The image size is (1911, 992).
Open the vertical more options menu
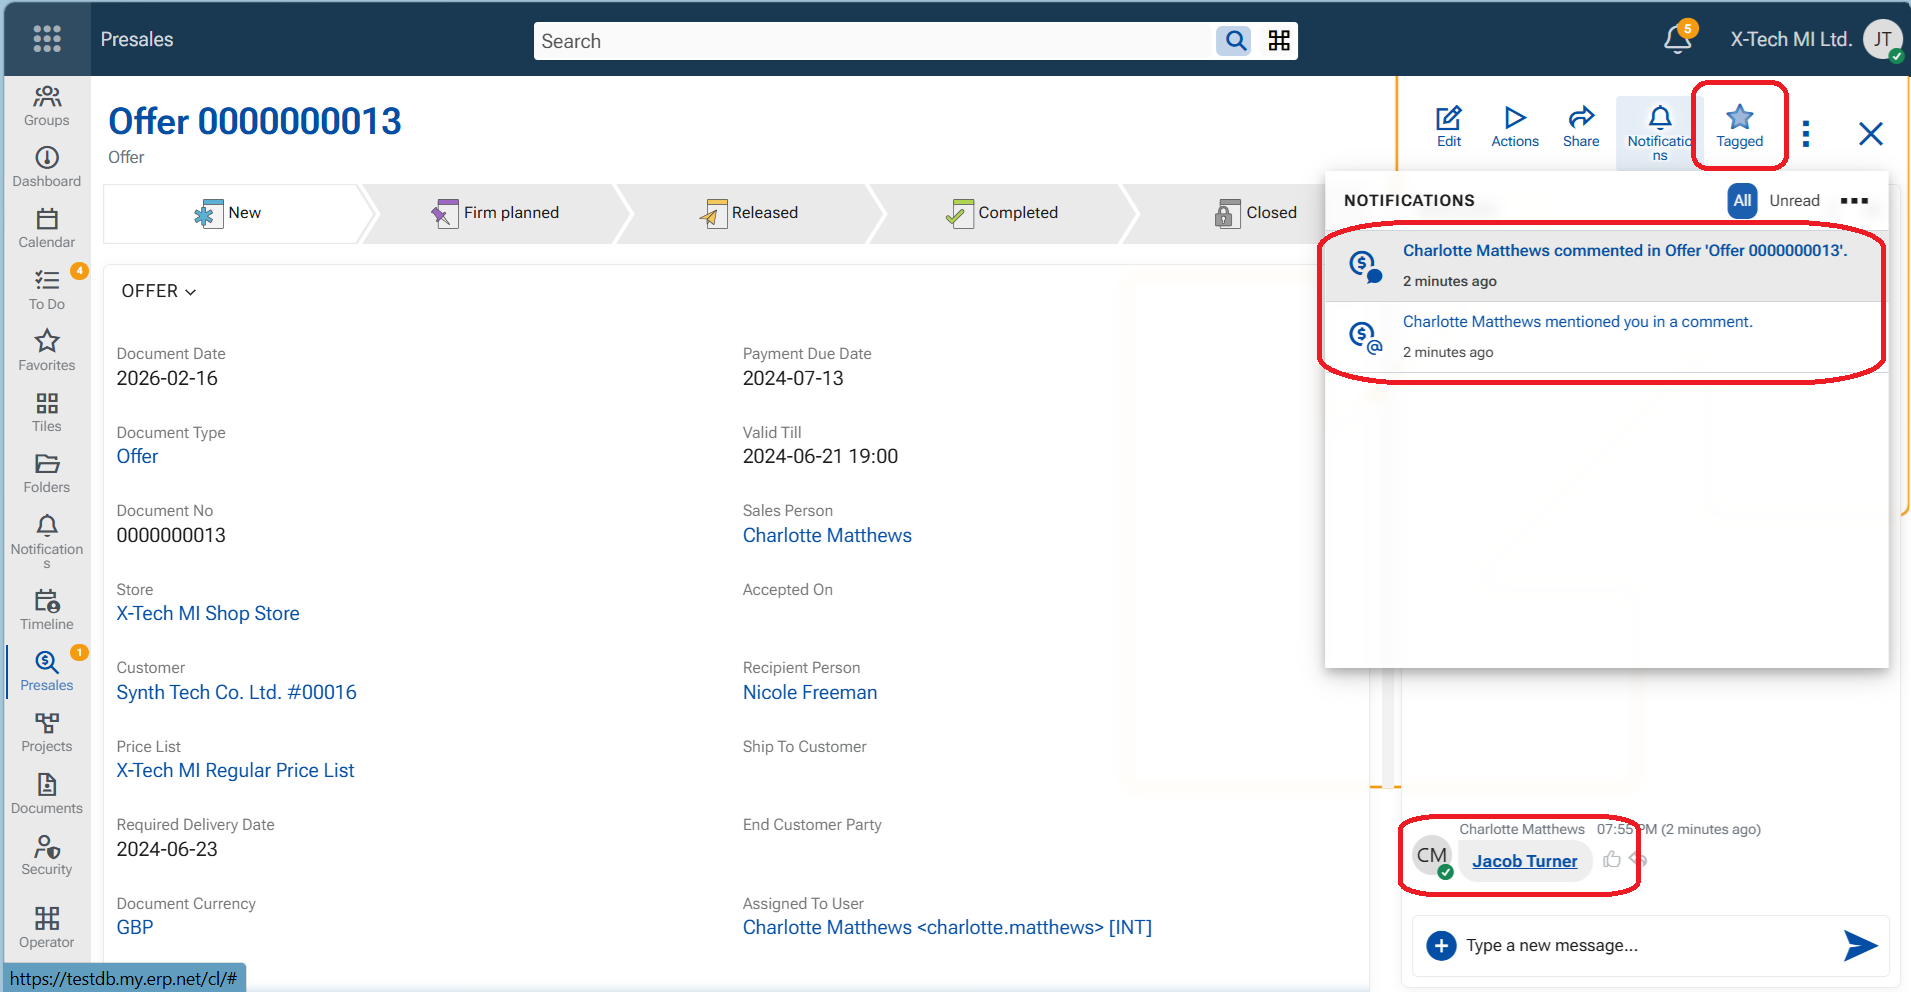[x=1806, y=134]
